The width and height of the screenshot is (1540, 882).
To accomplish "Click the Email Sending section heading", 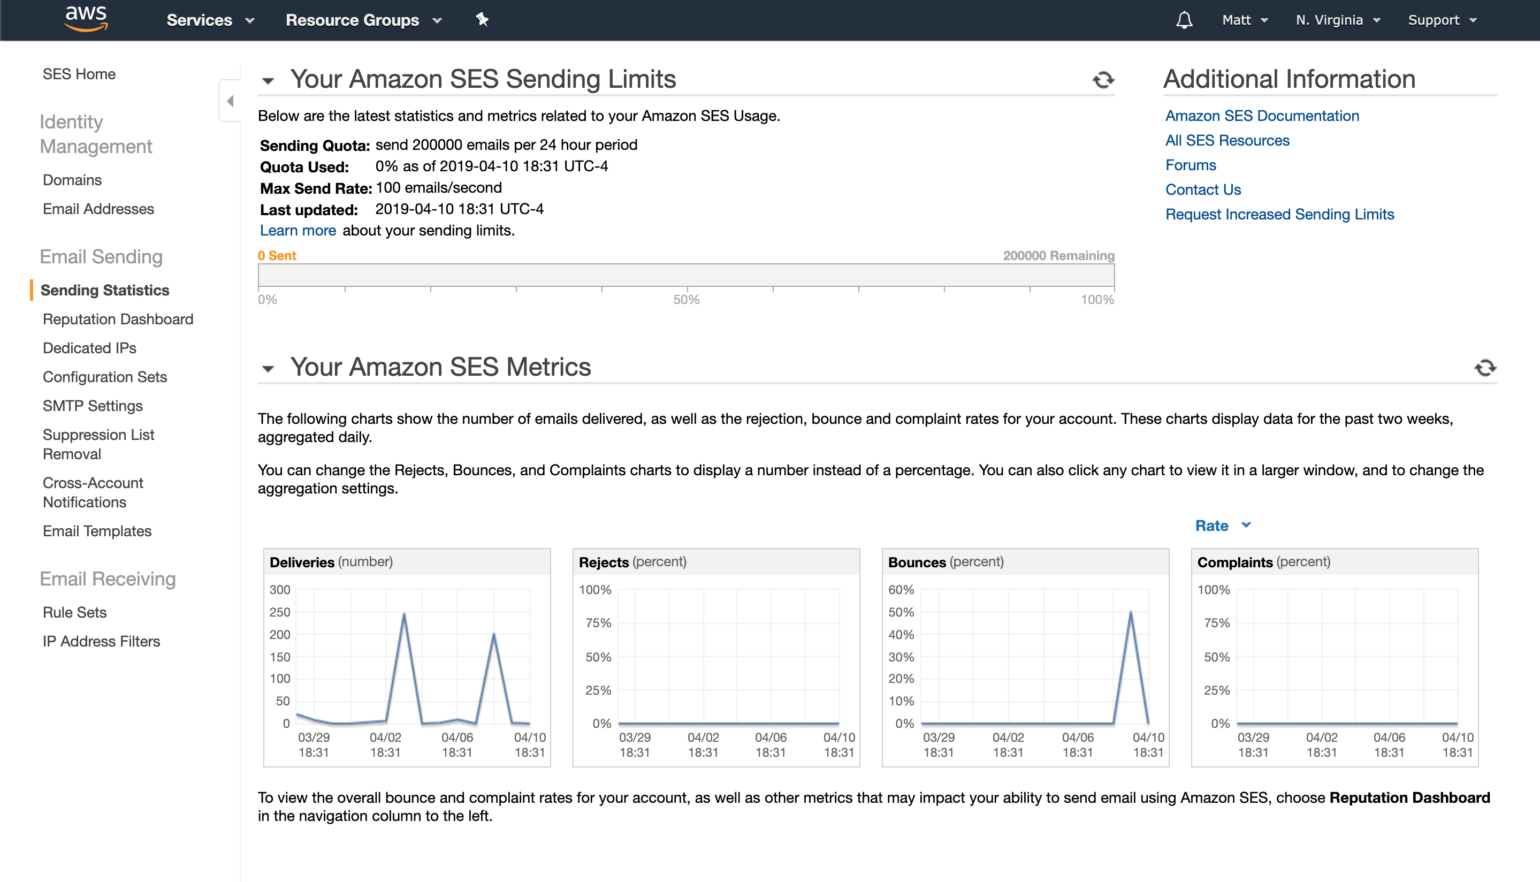I will coord(101,257).
